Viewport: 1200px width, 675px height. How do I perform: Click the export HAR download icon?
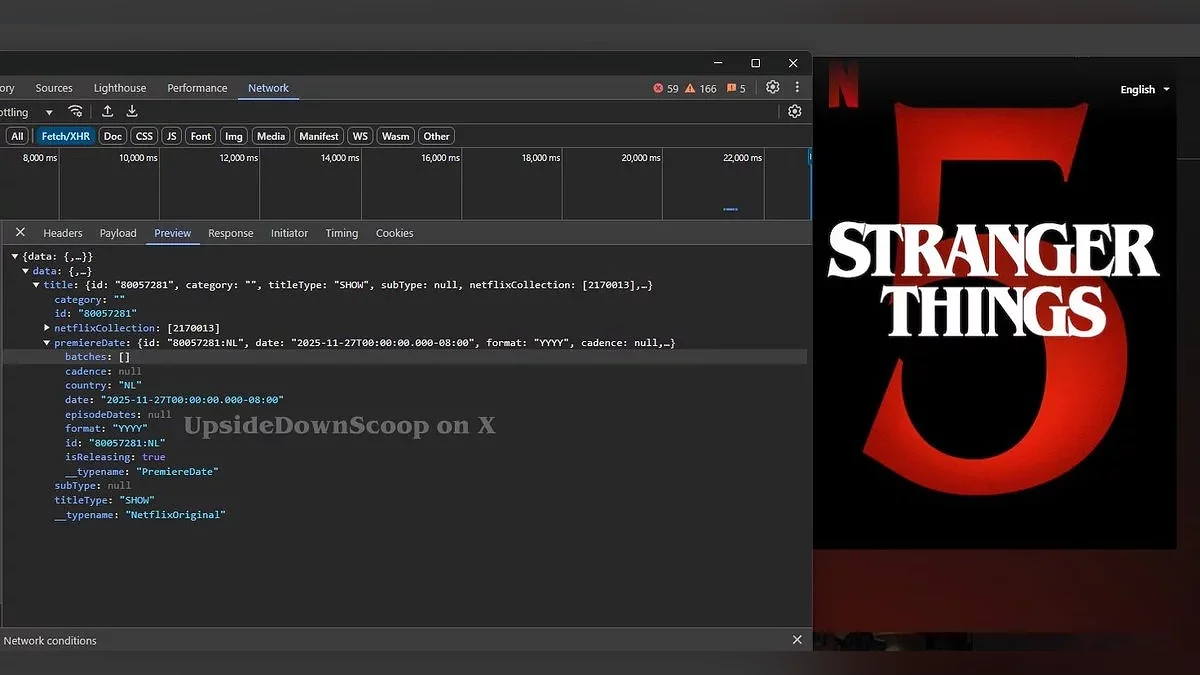point(132,112)
